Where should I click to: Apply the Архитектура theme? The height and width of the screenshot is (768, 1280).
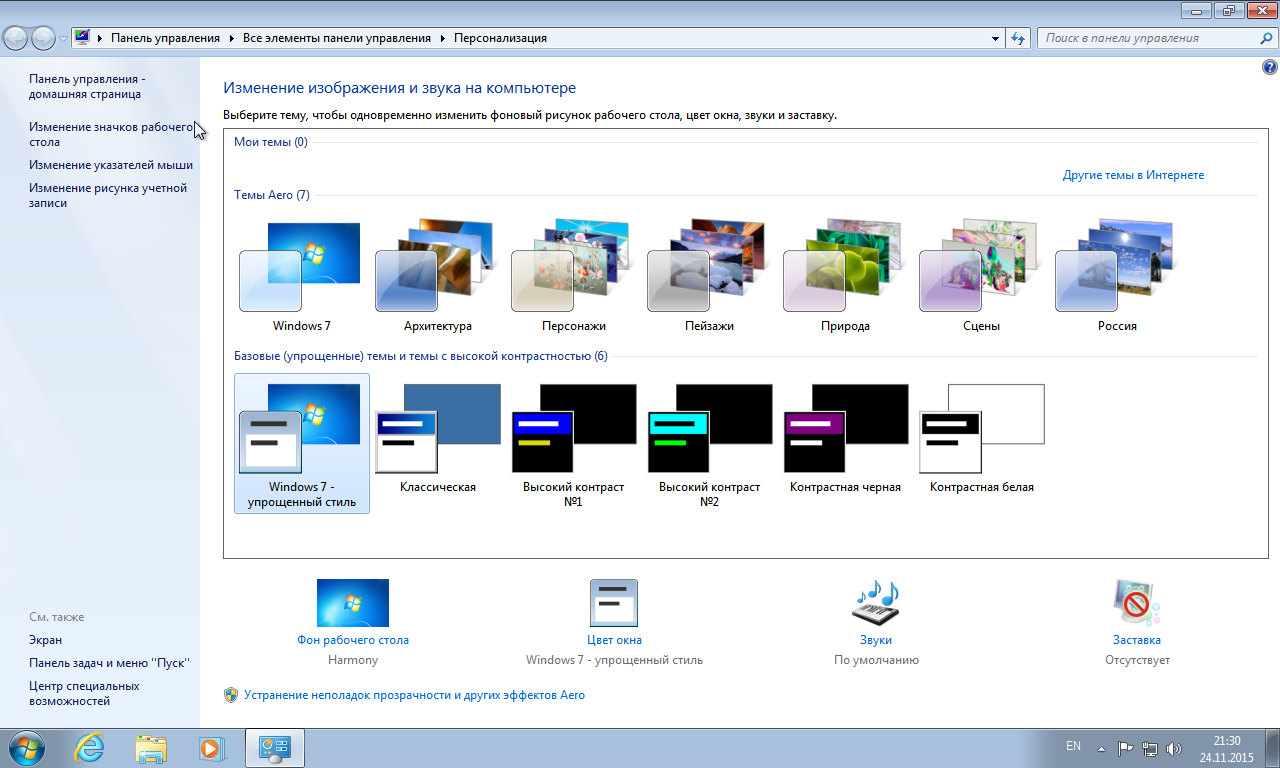(437, 277)
